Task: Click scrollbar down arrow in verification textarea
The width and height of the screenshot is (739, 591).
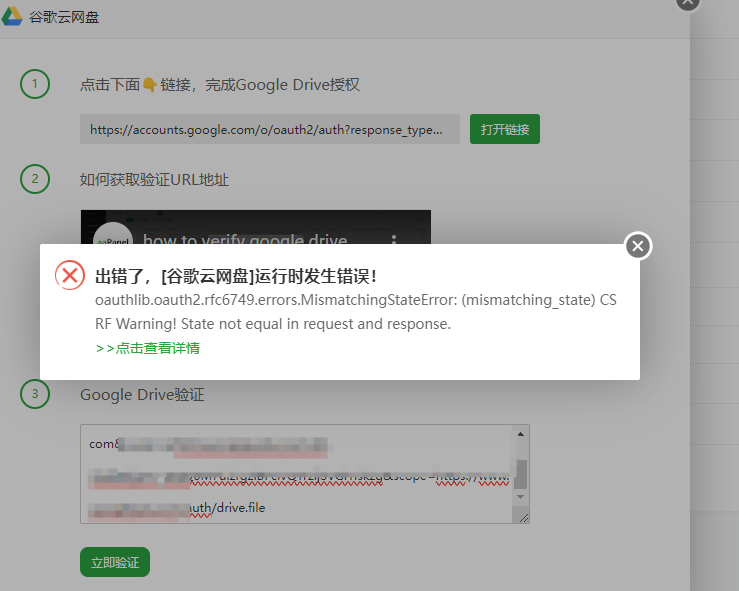Action: click(521, 497)
